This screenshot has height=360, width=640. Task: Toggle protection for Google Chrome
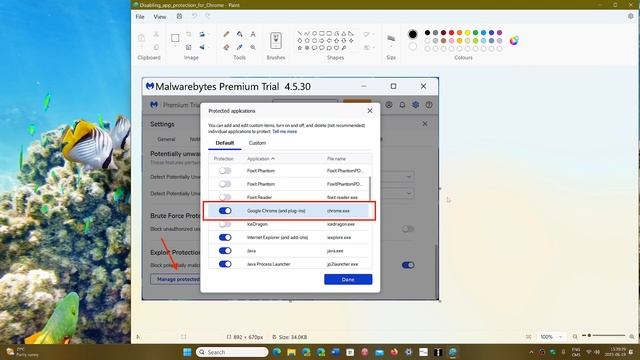(x=225, y=211)
